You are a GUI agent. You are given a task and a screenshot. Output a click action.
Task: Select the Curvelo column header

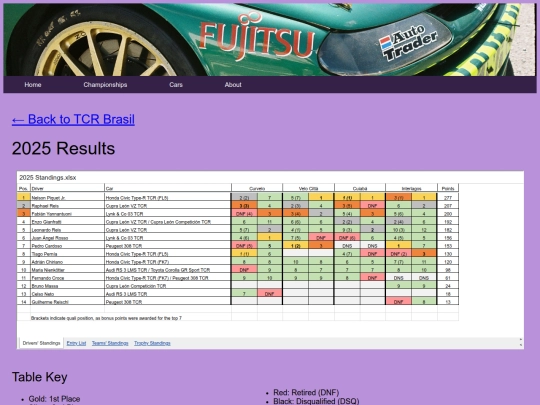(257, 188)
